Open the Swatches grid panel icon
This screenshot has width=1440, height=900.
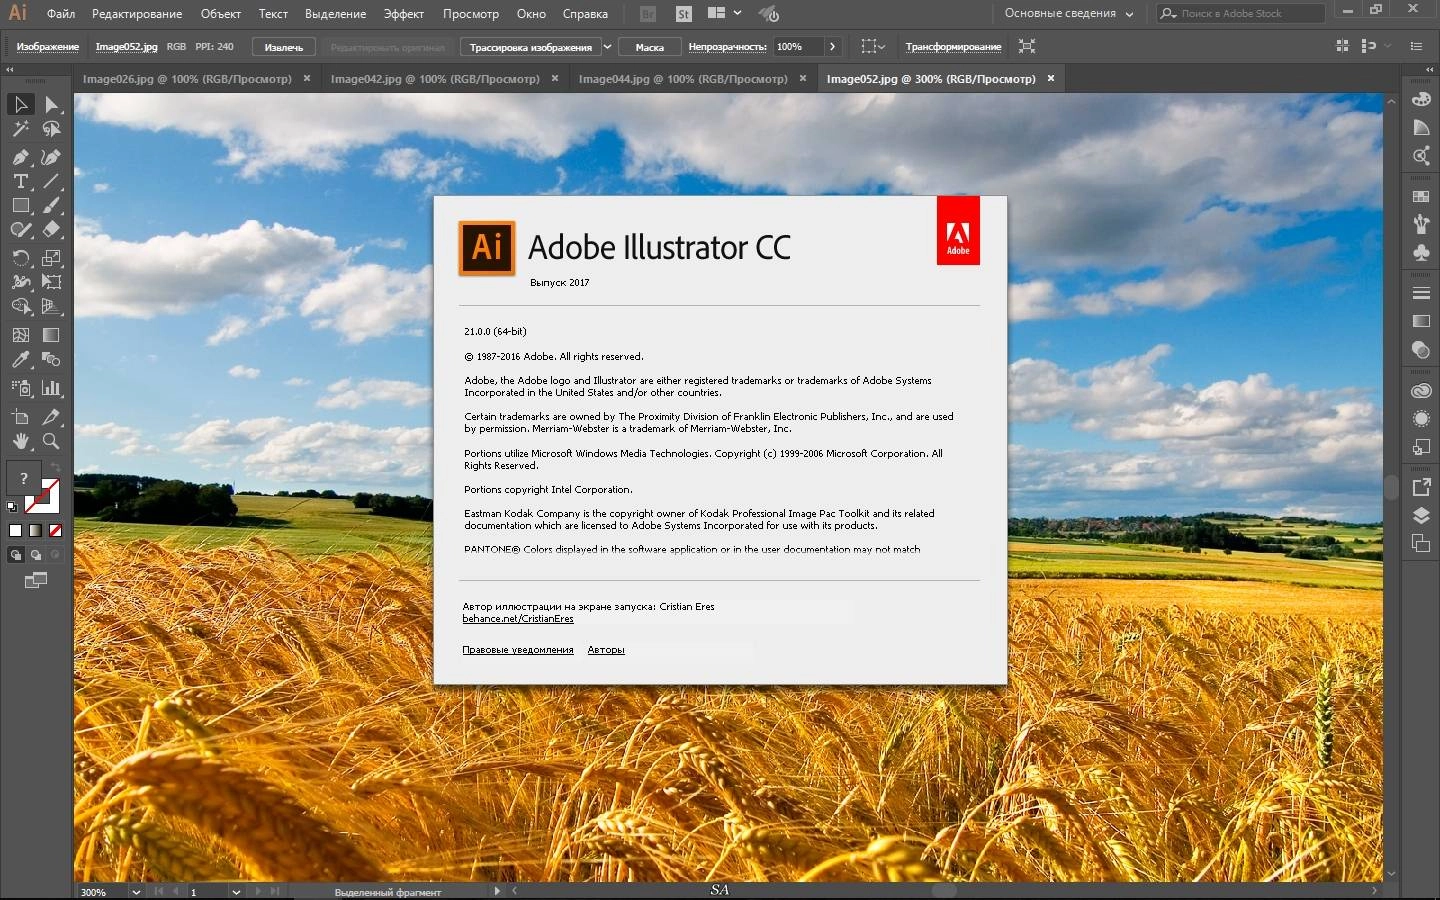1421,196
